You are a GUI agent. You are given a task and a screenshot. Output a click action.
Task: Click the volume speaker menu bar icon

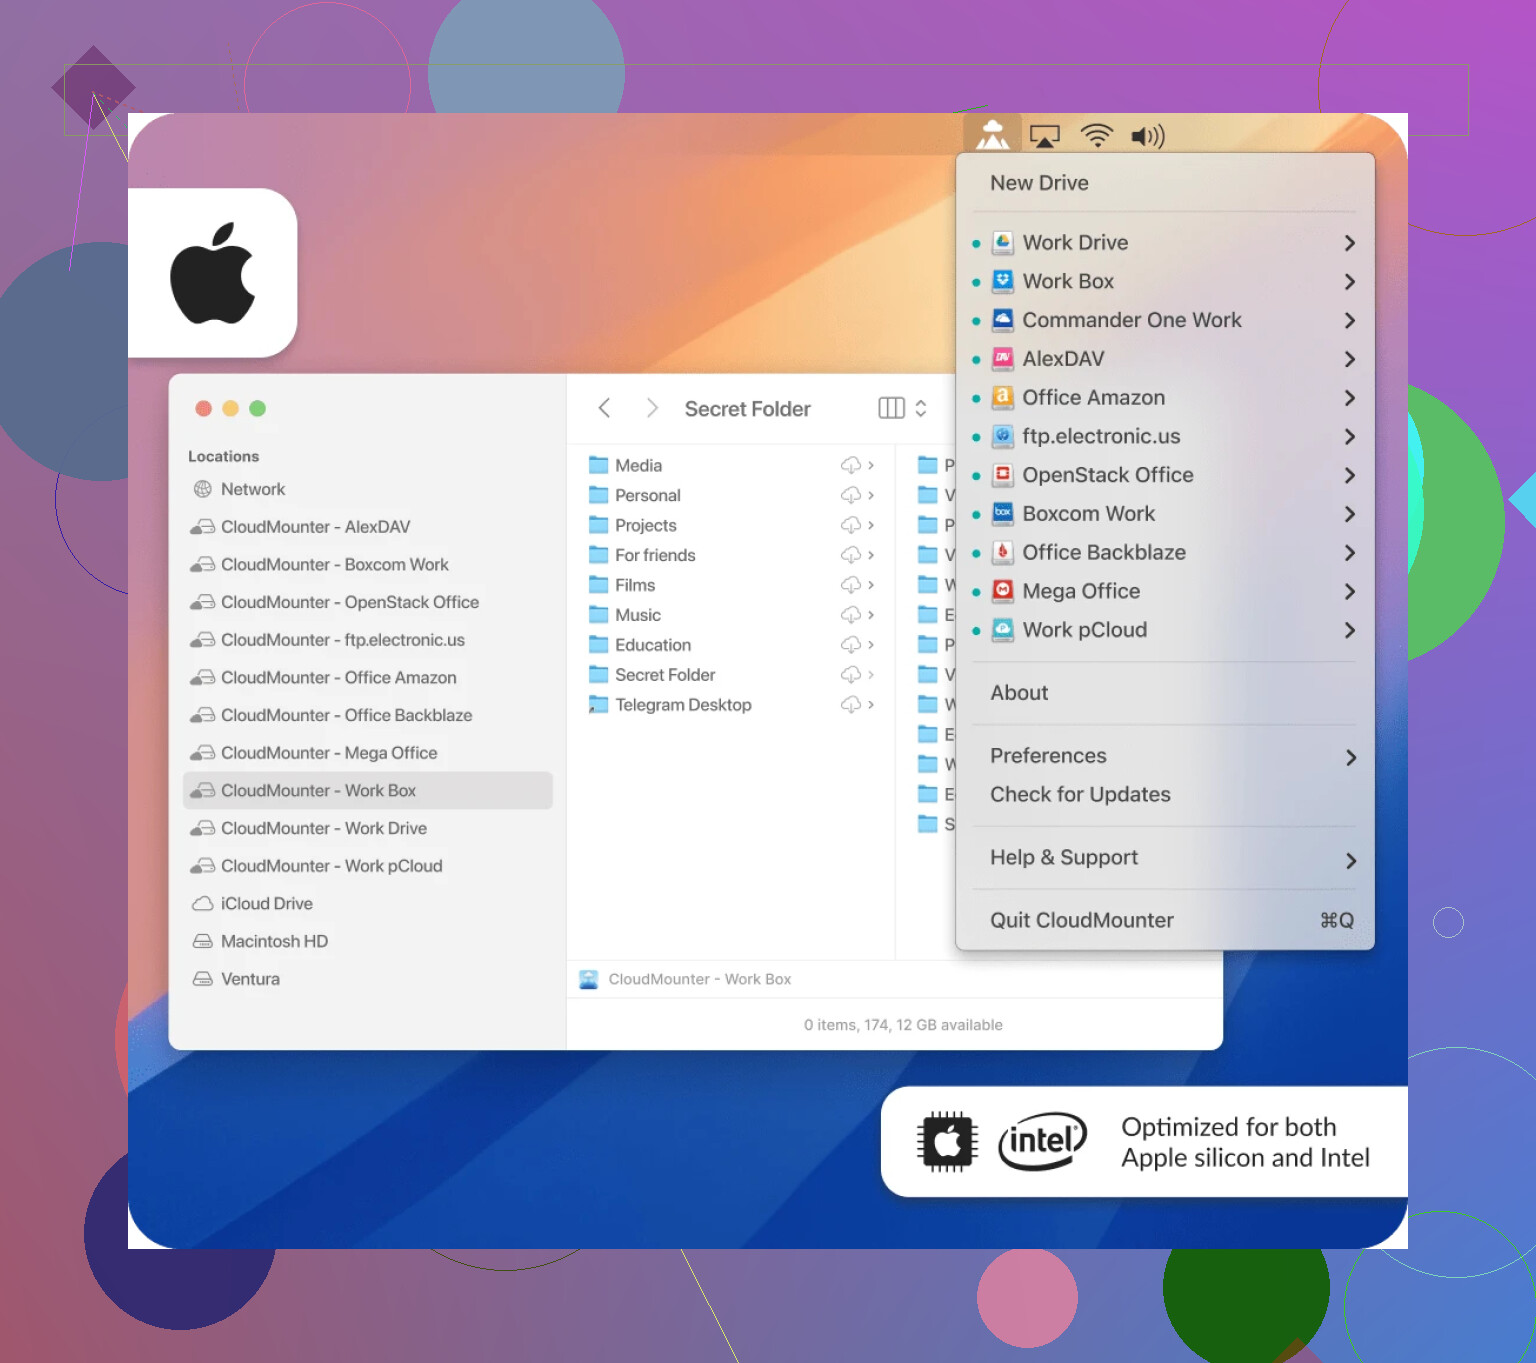pos(1148,136)
